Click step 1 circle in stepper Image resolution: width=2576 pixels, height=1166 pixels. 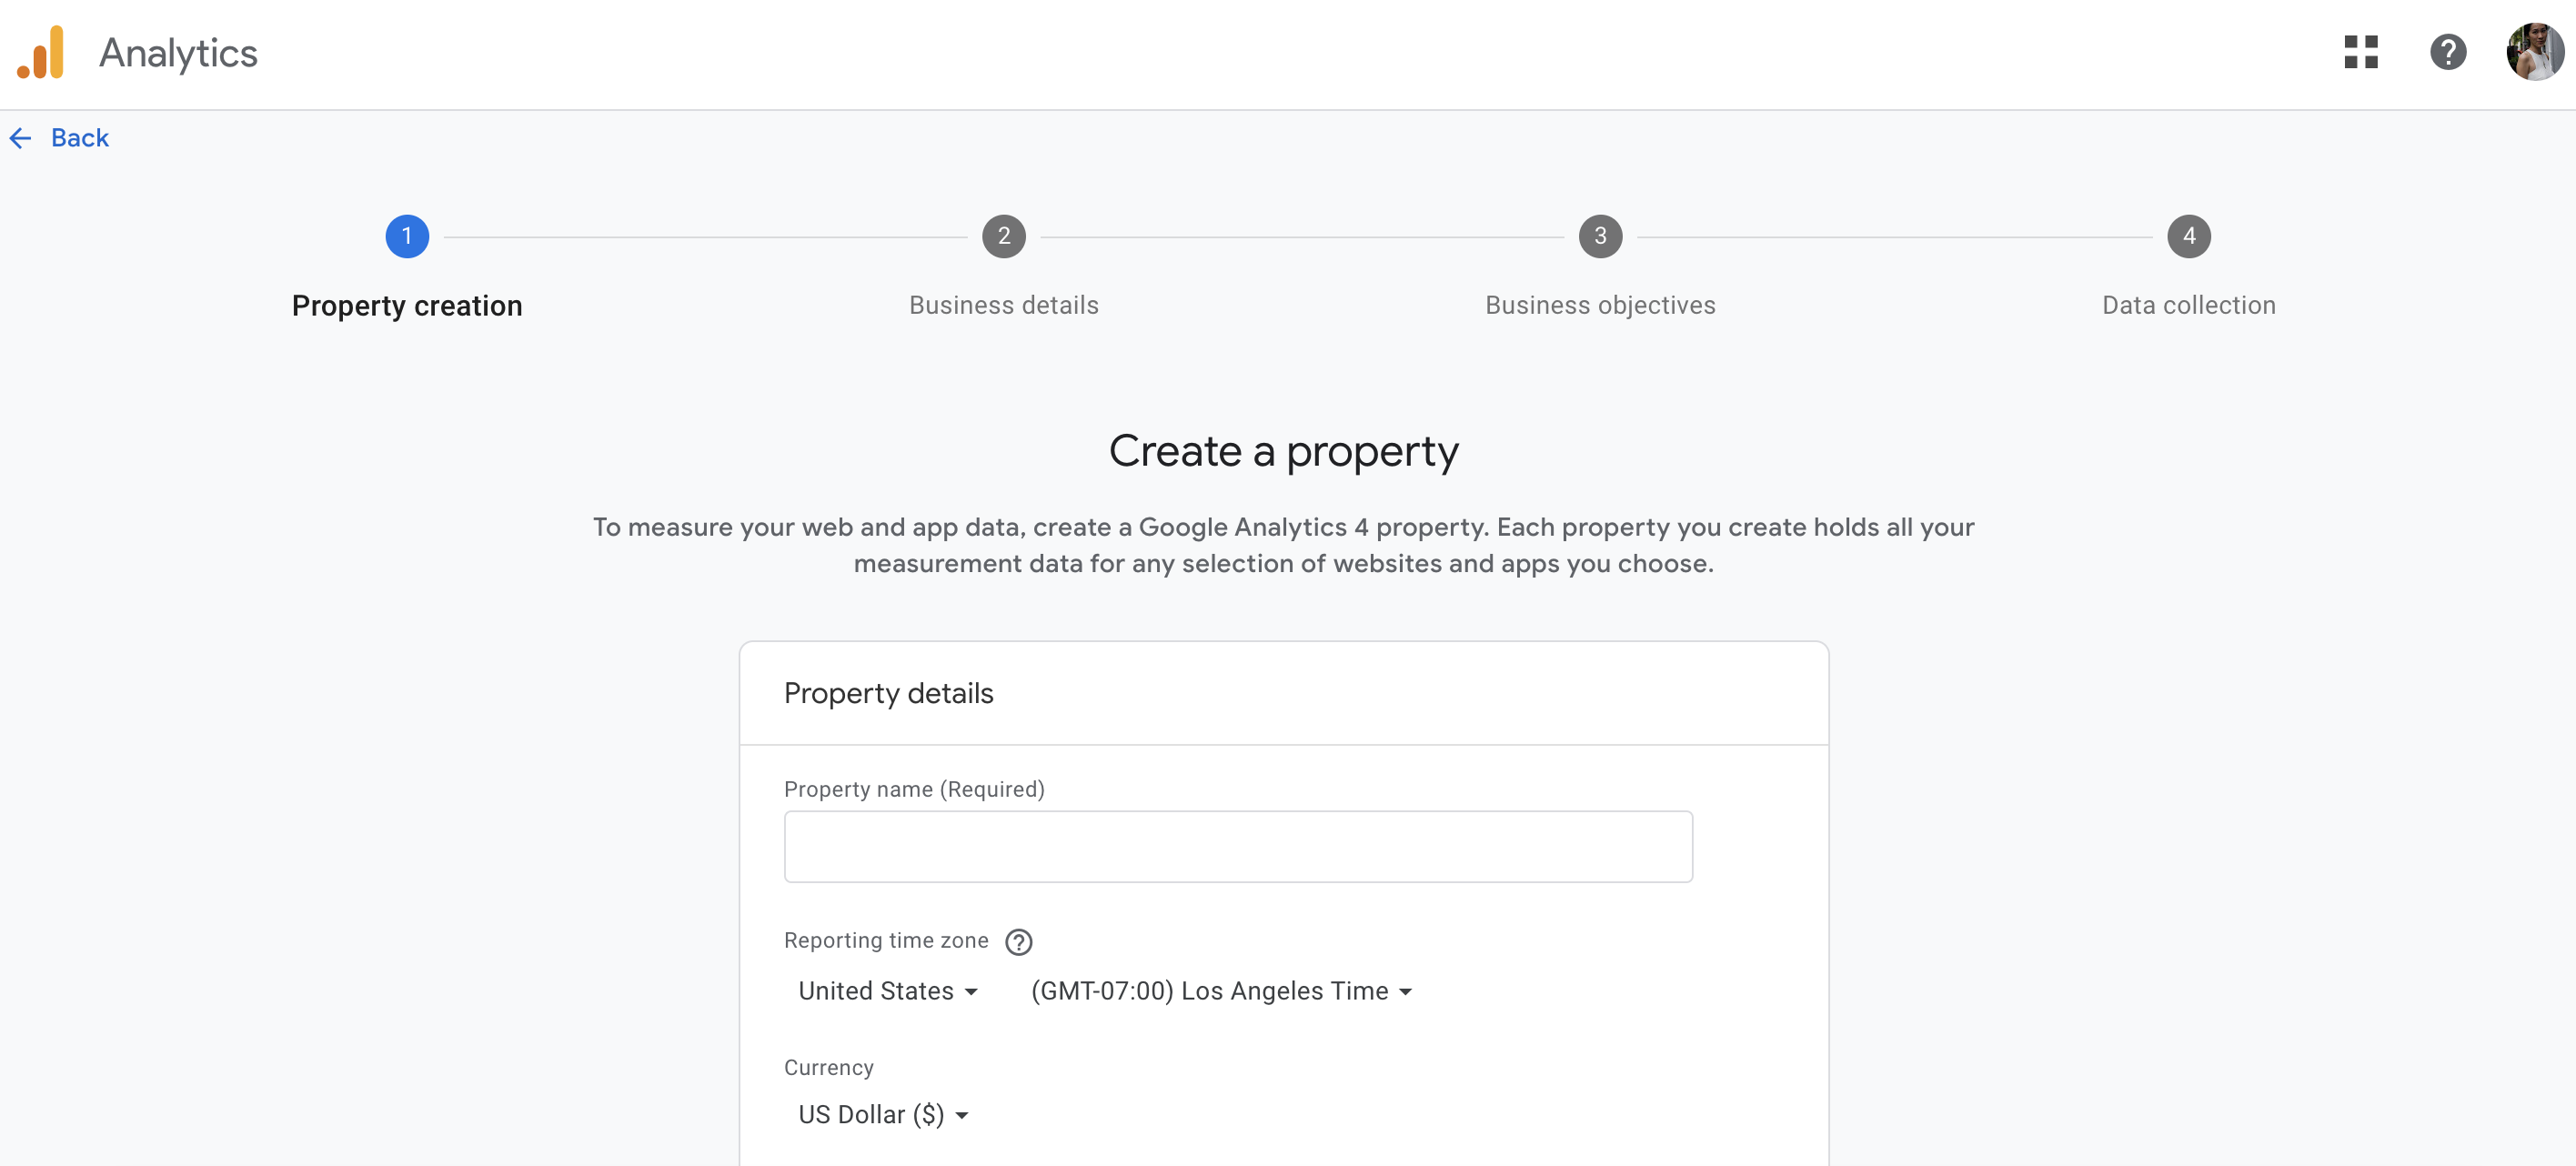pos(407,237)
